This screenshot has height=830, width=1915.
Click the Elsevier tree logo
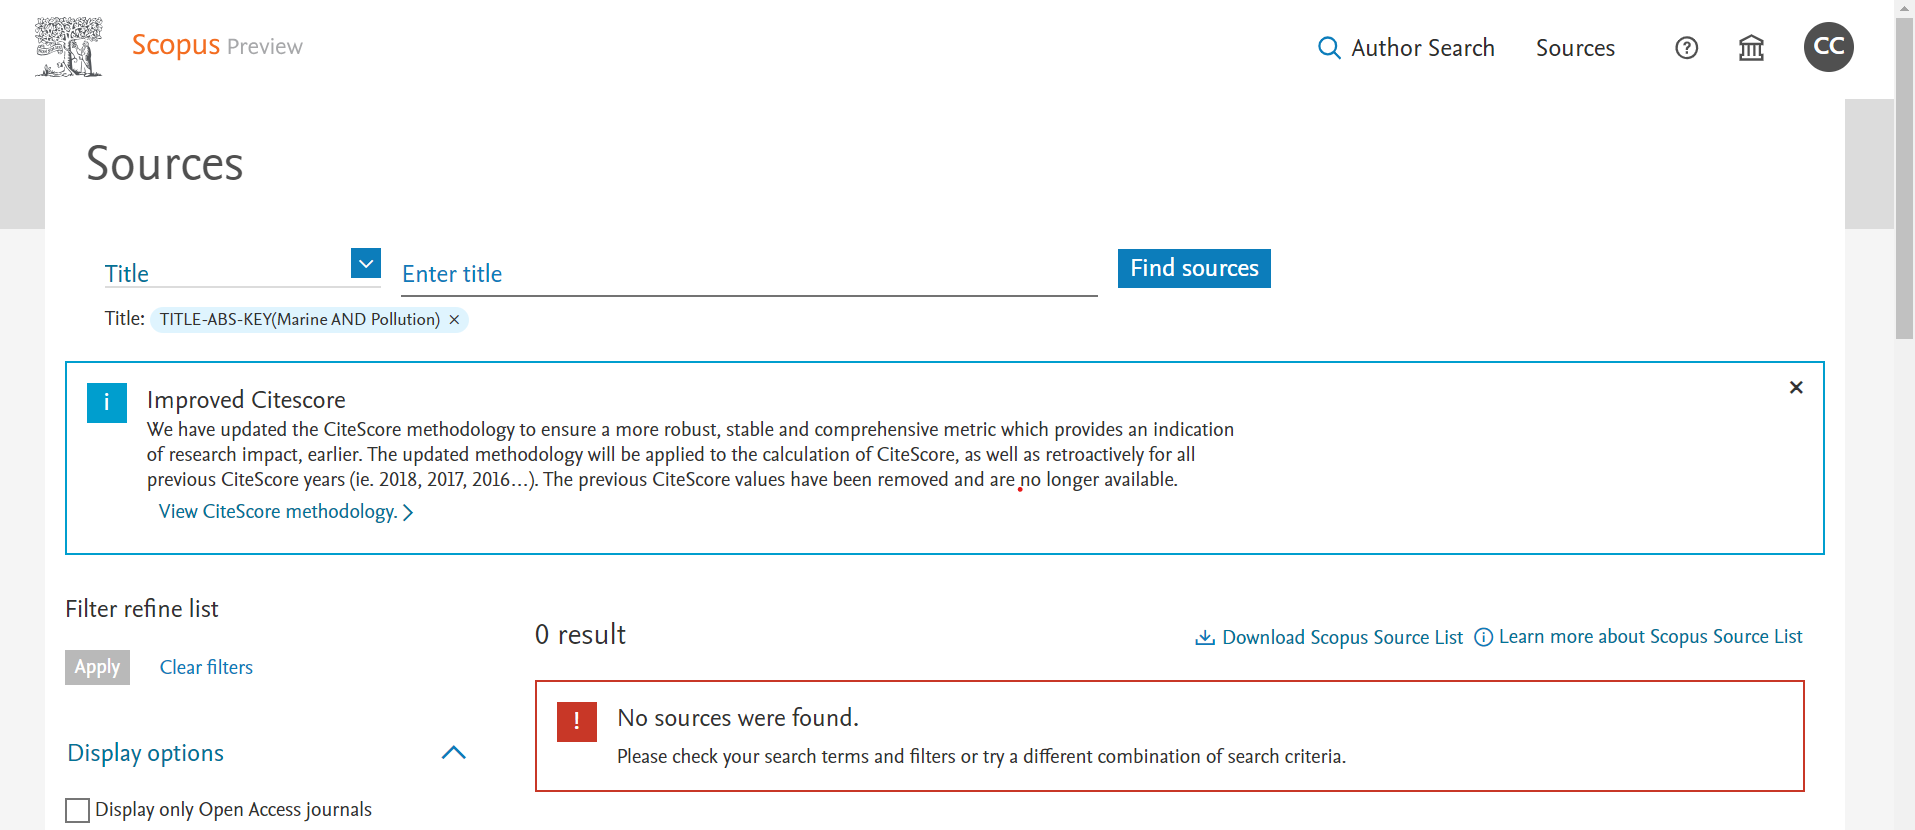click(68, 47)
